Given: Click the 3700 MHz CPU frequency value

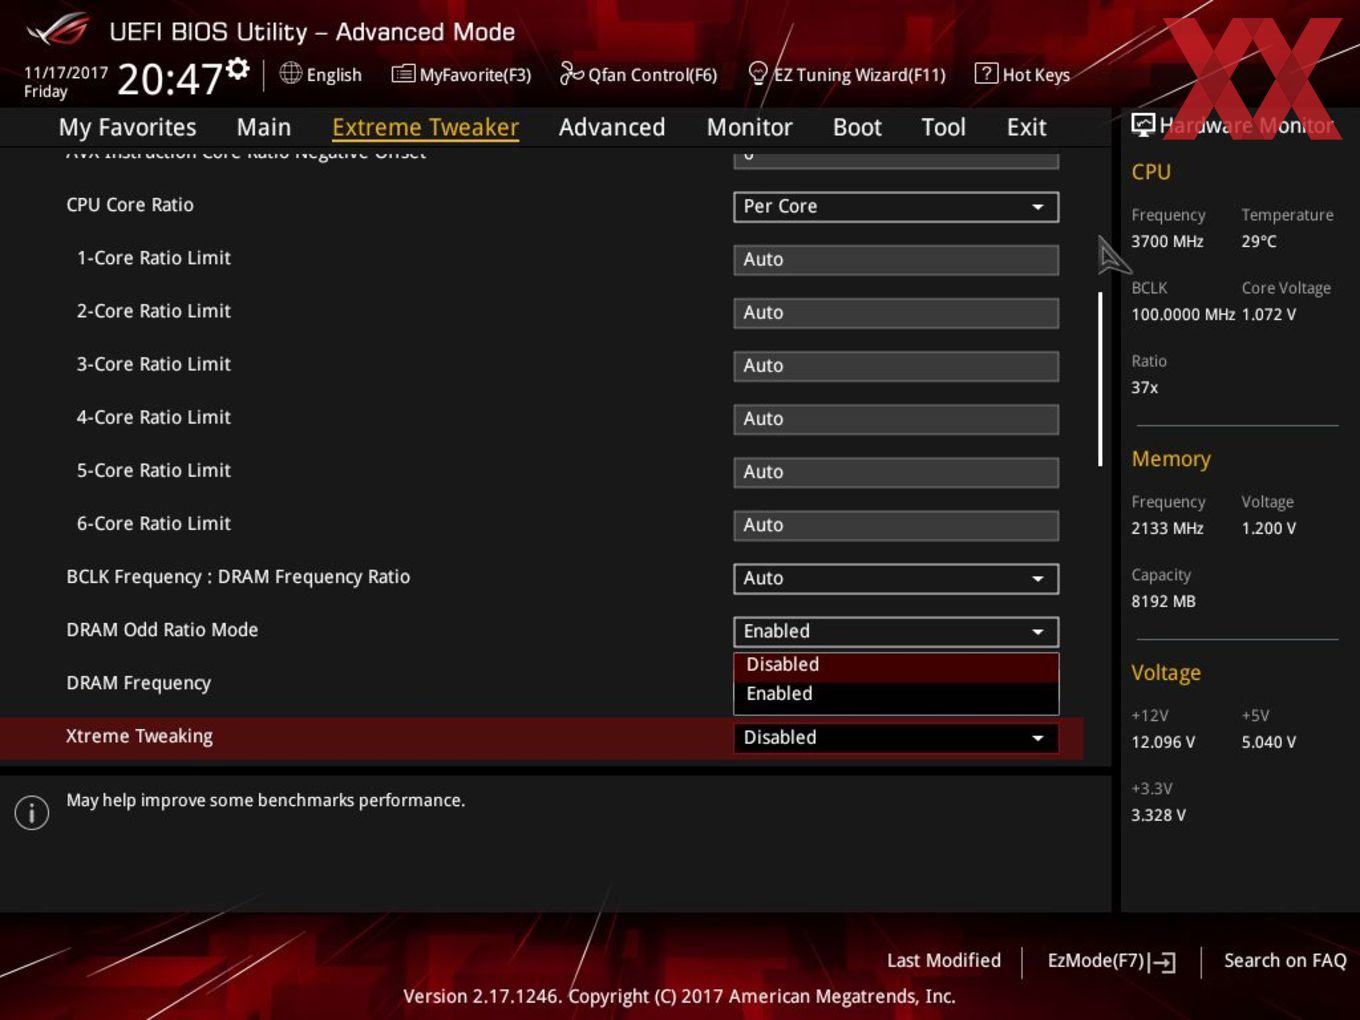Looking at the screenshot, I should [1167, 241].
